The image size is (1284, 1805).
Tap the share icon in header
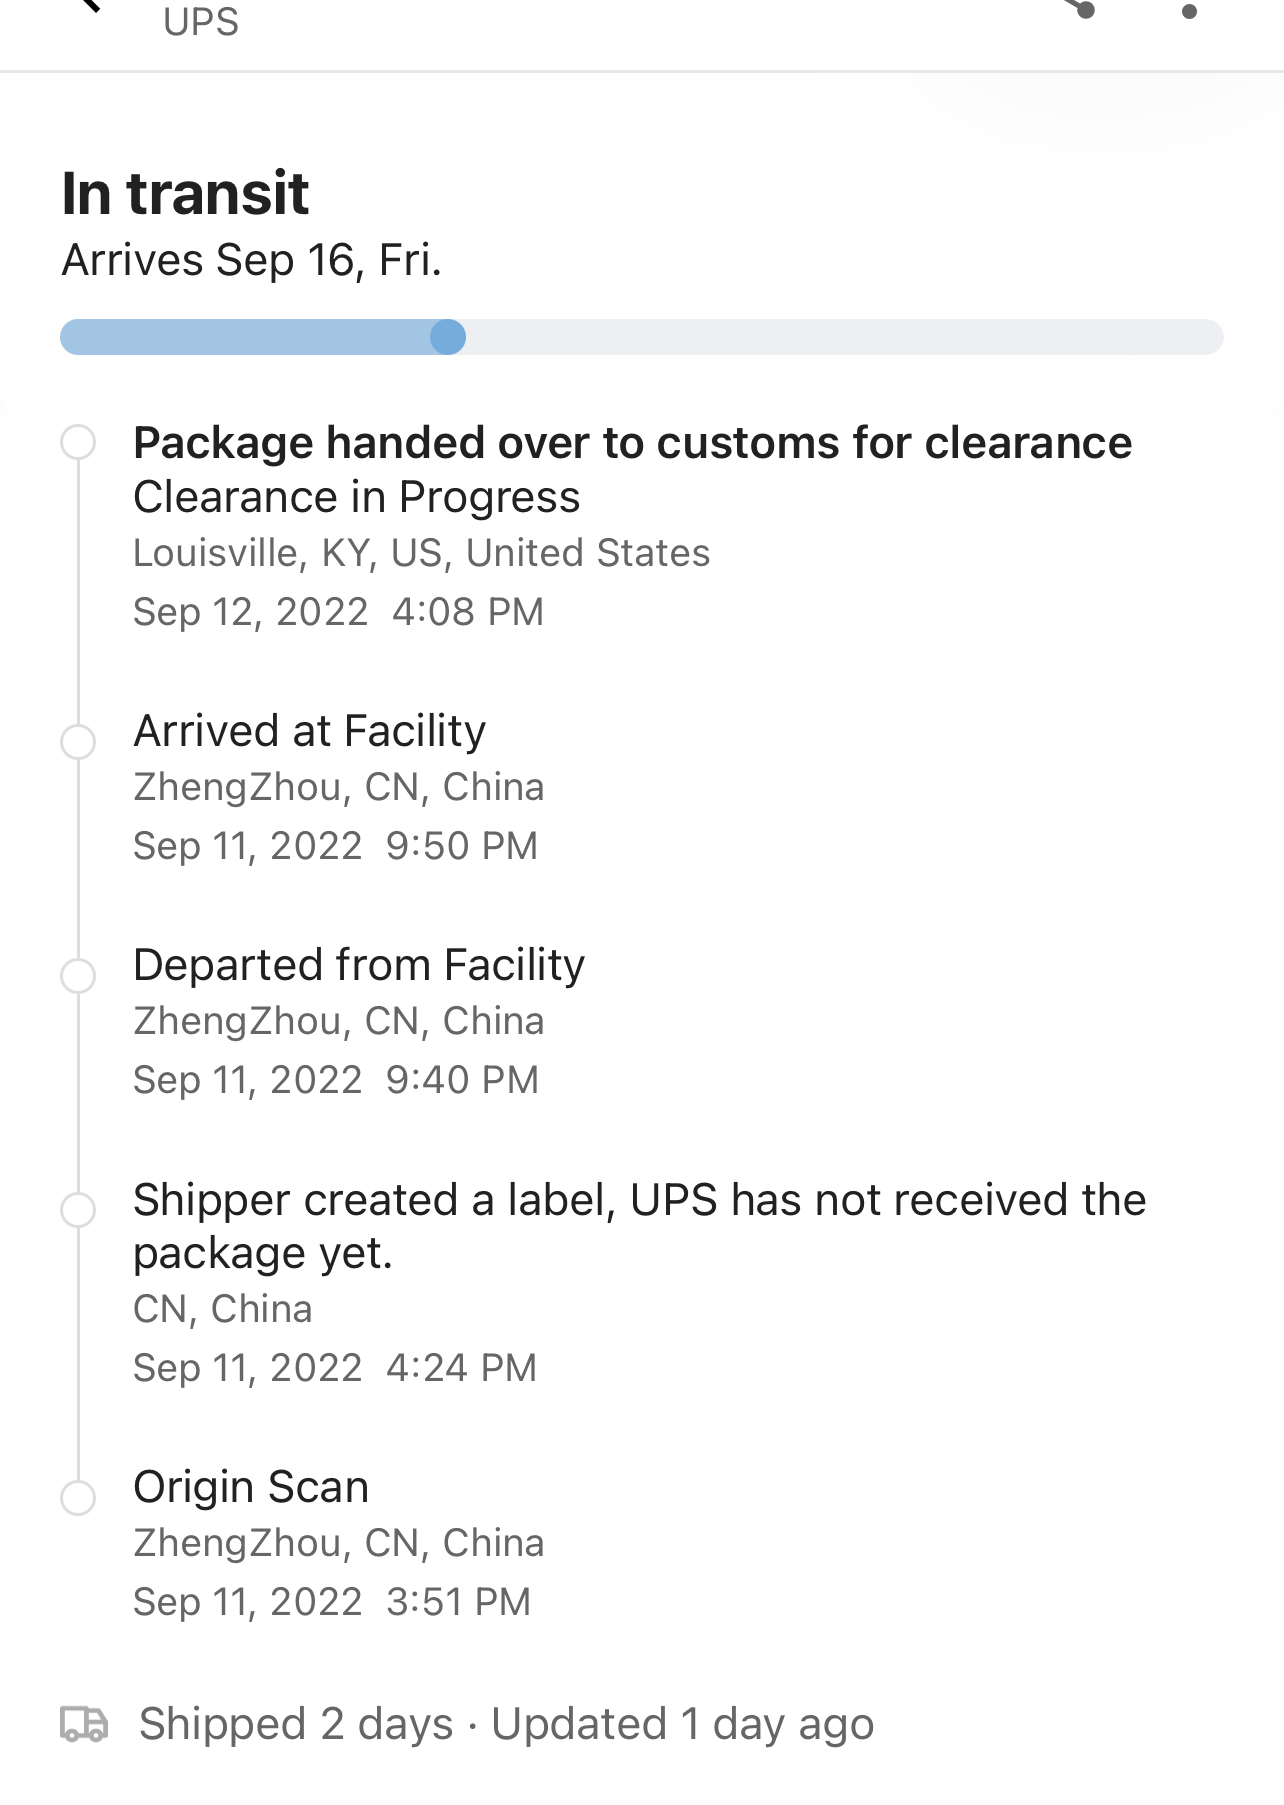[x=1082, y=8]
